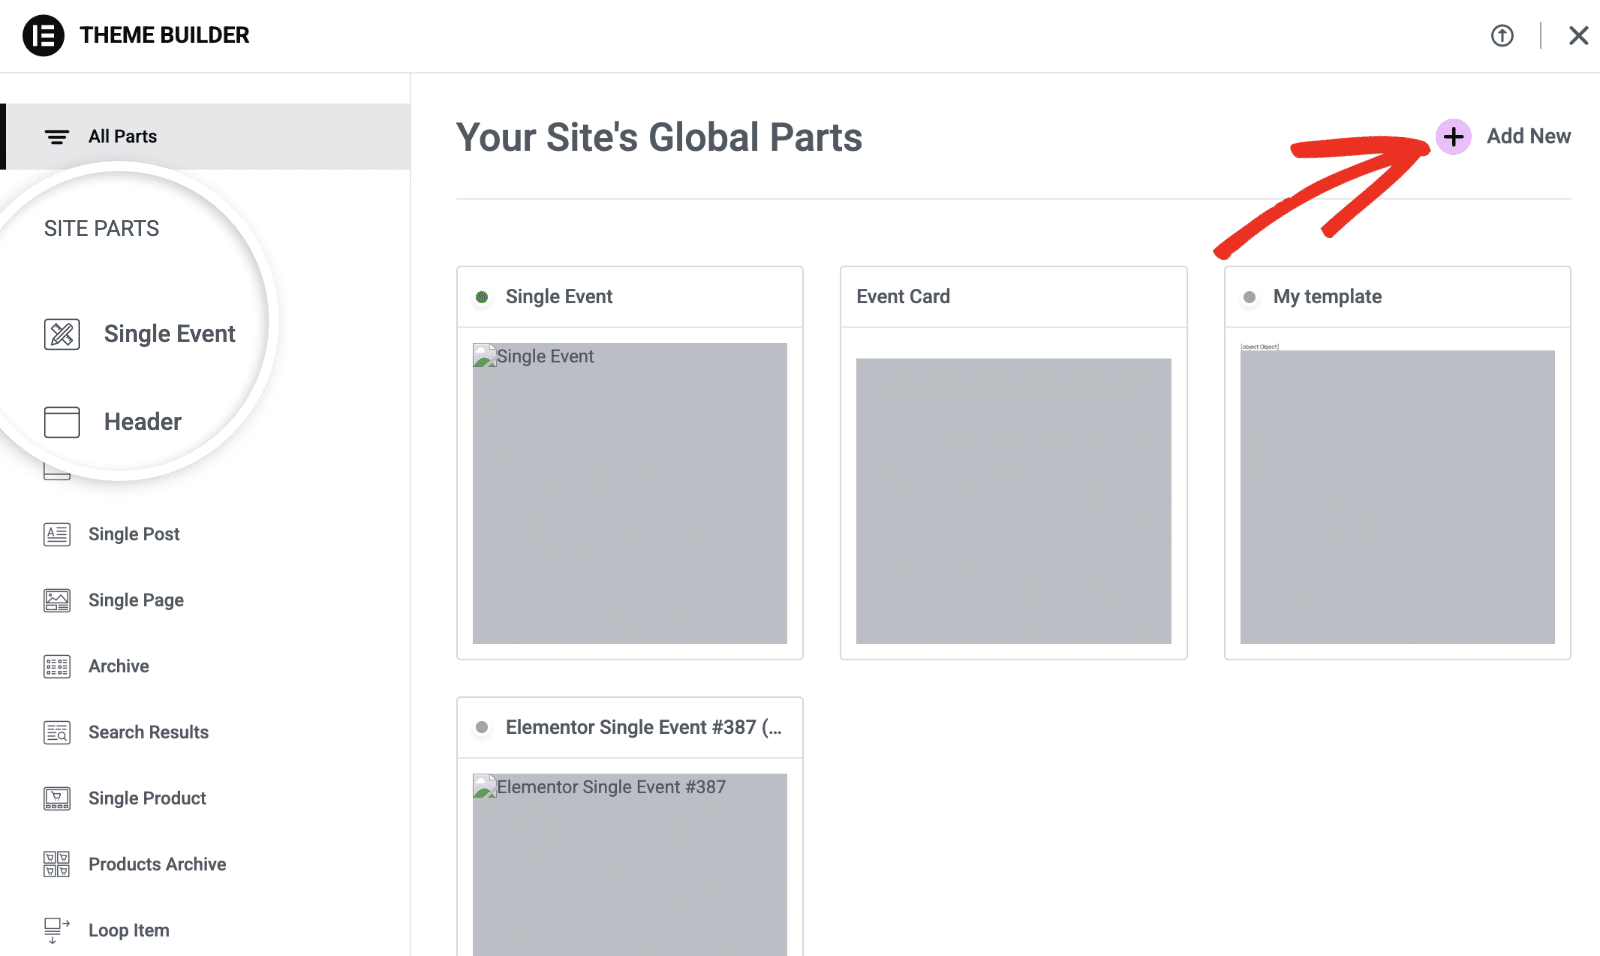Click the SITE PARTS heading text
The height and width of the screenshot is (956, 1600).
tap(102, 228)
